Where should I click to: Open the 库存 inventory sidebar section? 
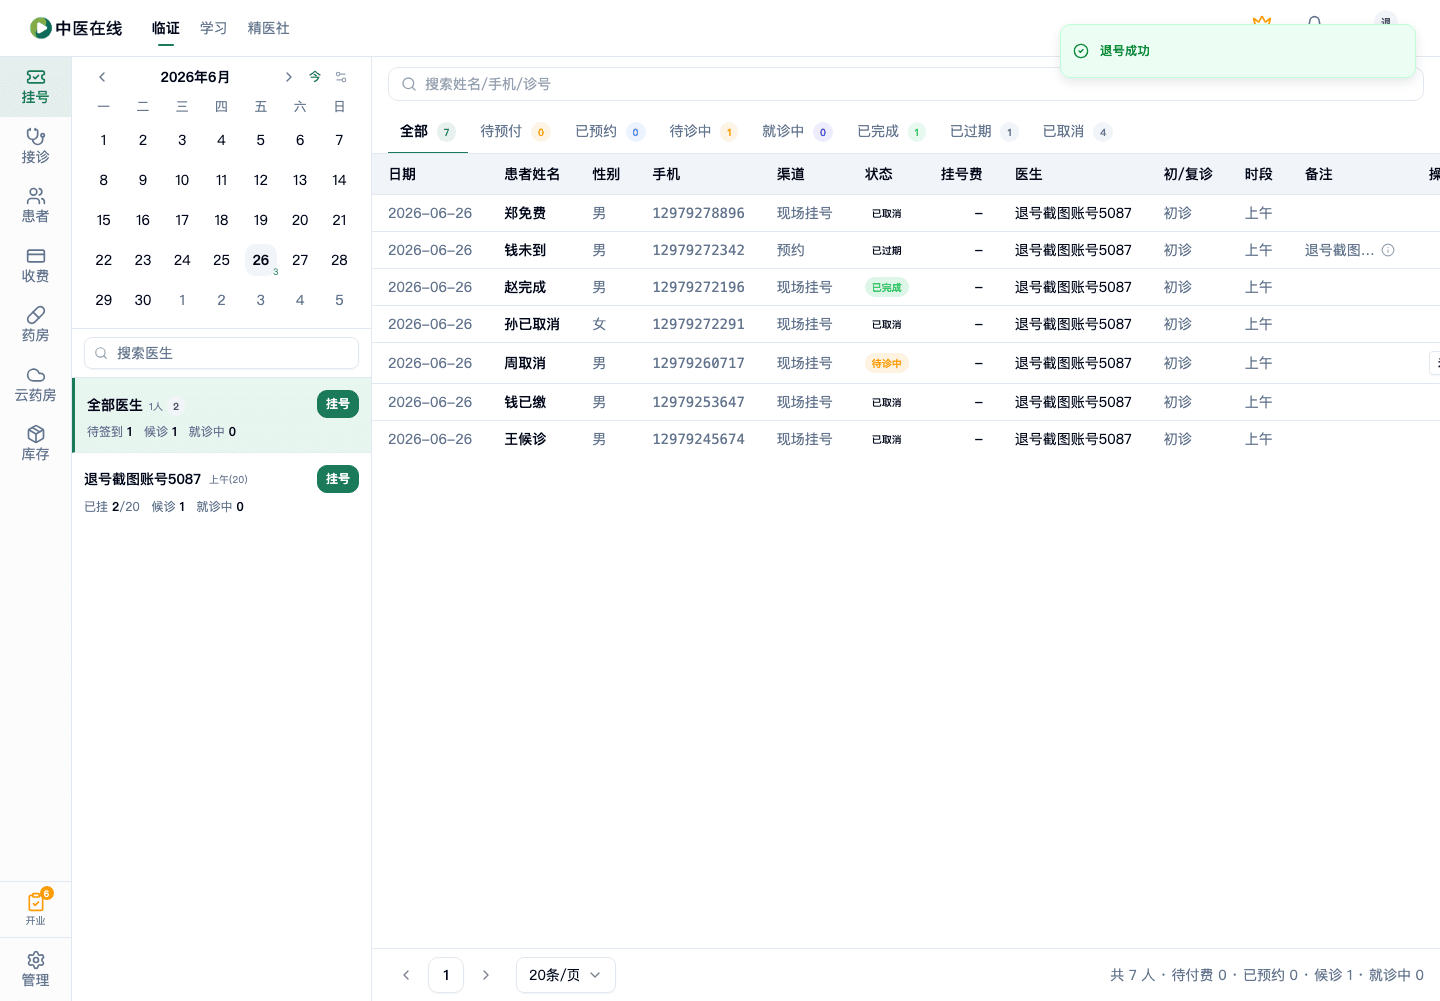tap(35, 443)
